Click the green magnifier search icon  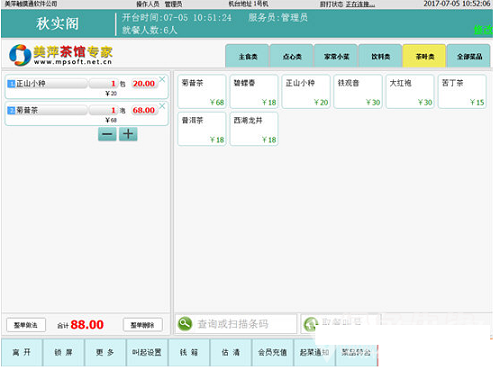pos(185,323)
